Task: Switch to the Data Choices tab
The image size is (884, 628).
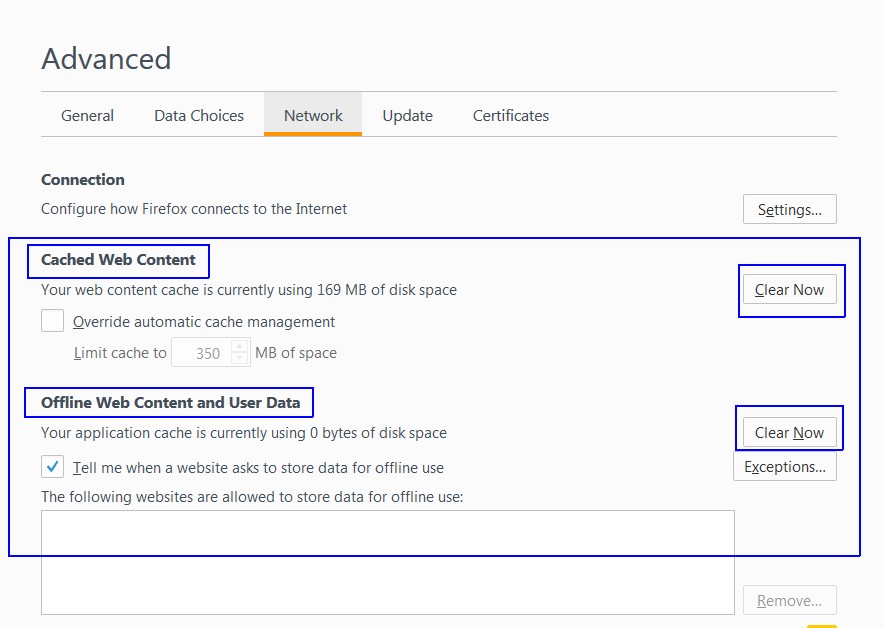Action: pos(199,116)
